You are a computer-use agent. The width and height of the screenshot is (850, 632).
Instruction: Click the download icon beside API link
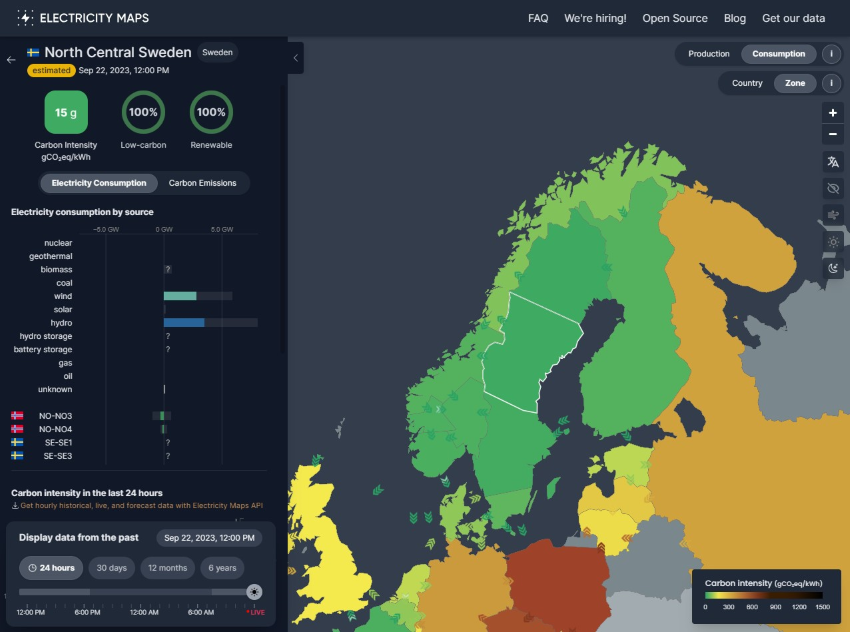tap(15, 505)
